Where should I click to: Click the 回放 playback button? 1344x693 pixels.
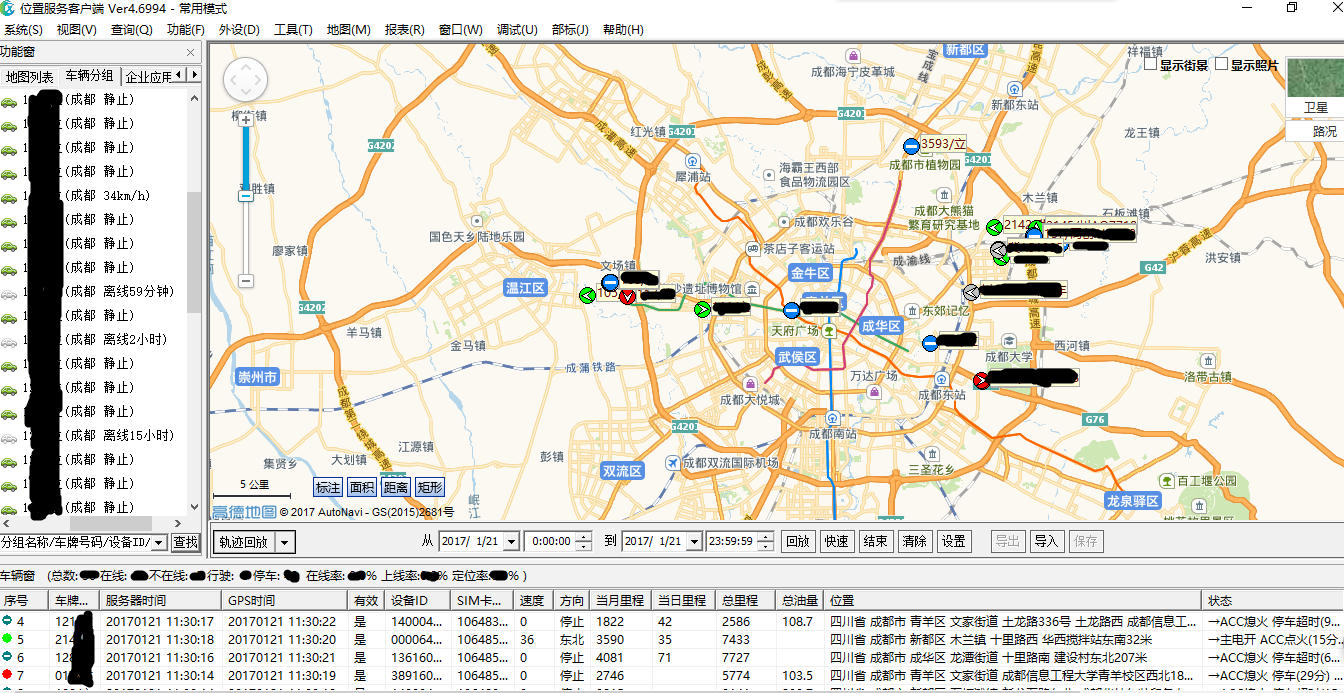click(798, 542)
